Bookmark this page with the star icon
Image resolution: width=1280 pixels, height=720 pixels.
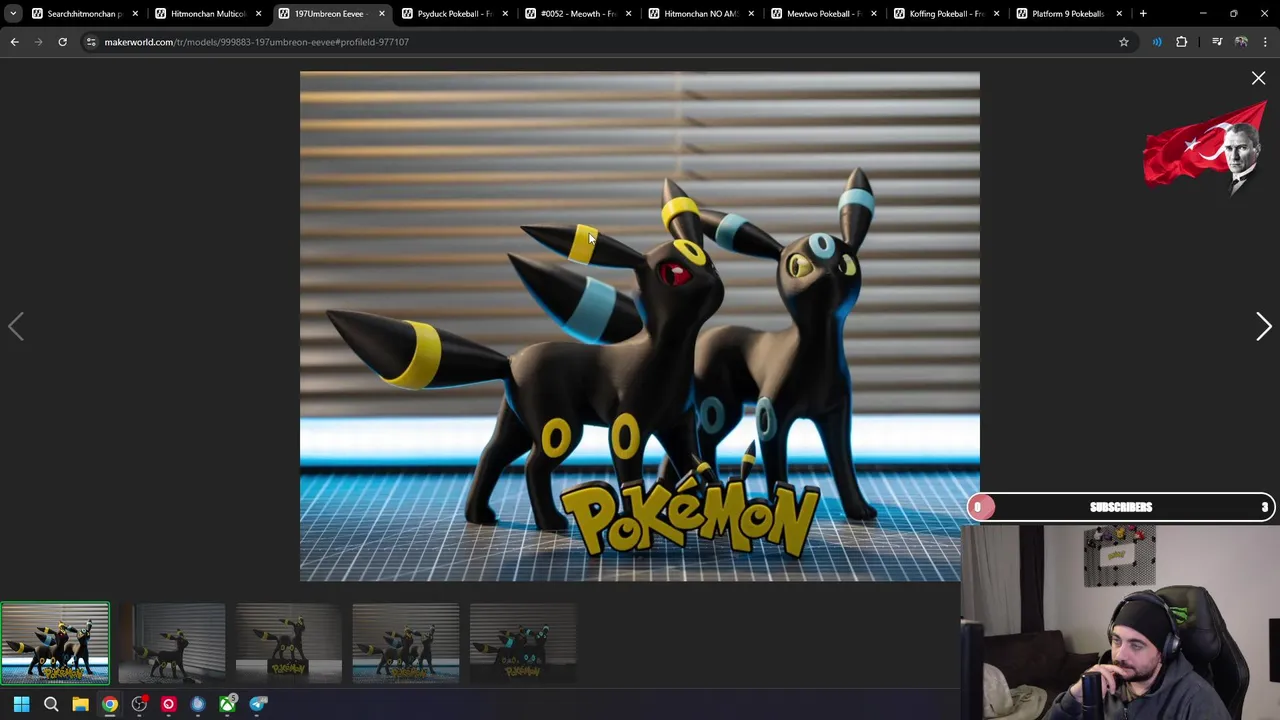1124,42
